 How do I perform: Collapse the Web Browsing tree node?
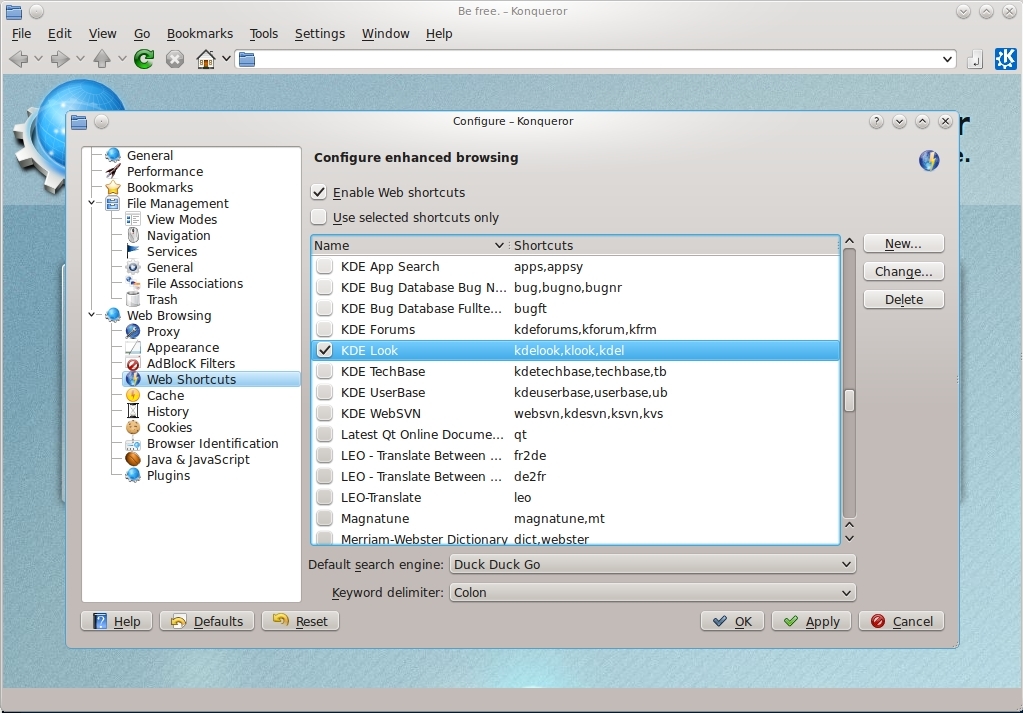click(92, 315)
